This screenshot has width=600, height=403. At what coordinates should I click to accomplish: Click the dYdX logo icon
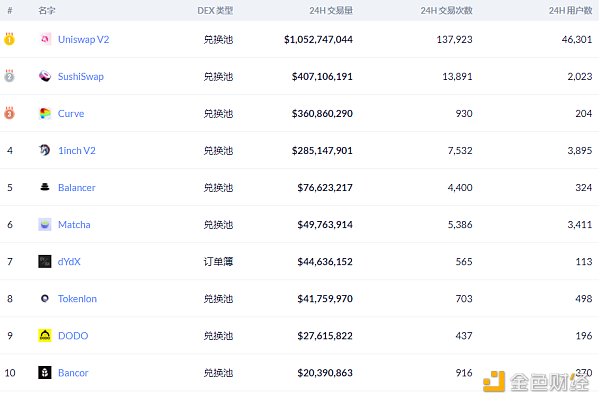(45, 262)
